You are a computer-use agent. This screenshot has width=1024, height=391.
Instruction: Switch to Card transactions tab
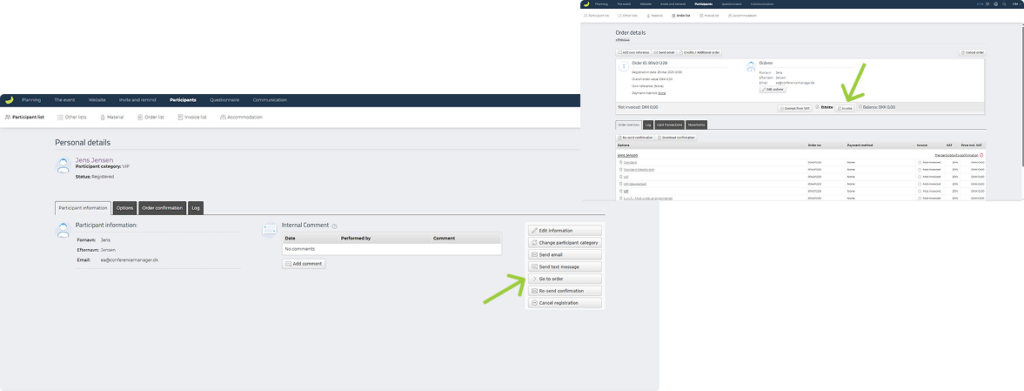click(x=669, y=124)
